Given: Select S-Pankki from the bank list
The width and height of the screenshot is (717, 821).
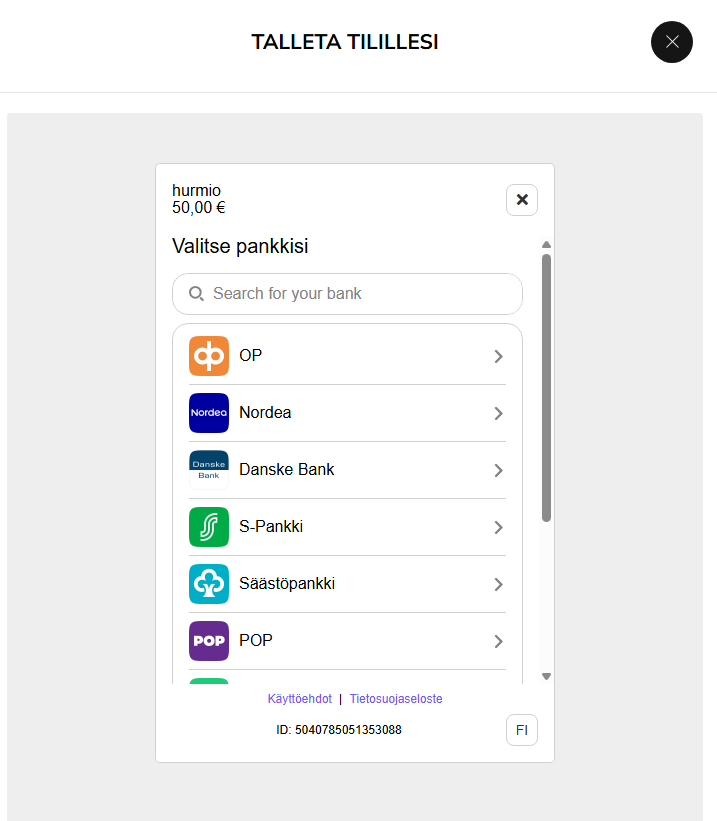Looking at the screenshot, I should [x=271, y=527].
